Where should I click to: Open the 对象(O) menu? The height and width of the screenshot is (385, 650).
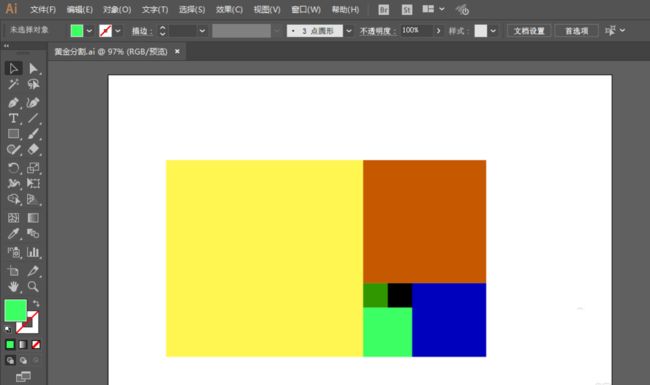117,10
